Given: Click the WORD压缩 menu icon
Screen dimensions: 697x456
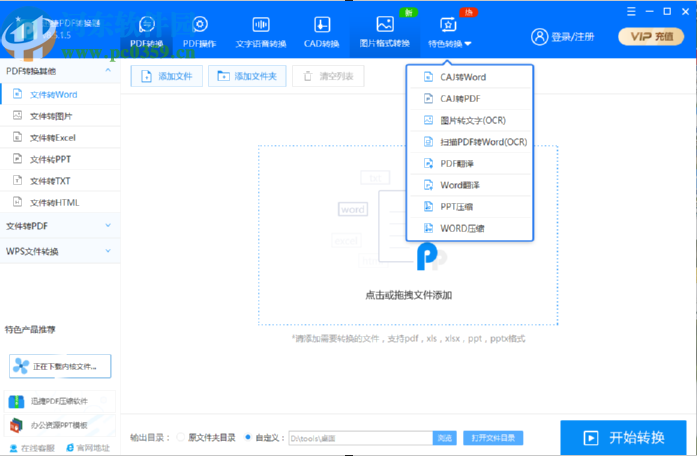Looking at the screenshot, I should pos(428,228).
